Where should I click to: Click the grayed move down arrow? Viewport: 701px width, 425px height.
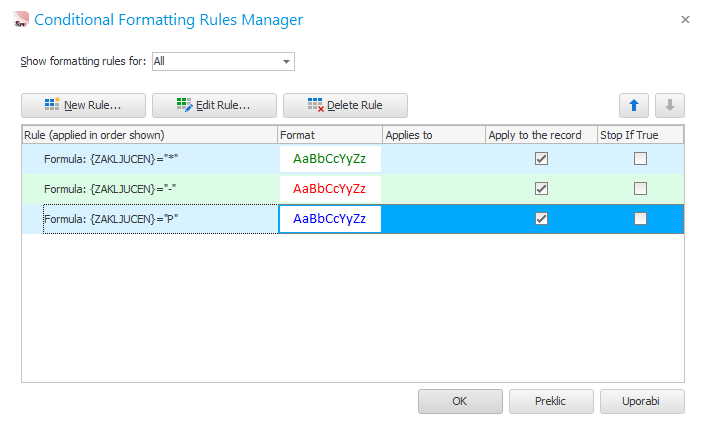click(669, 105)
